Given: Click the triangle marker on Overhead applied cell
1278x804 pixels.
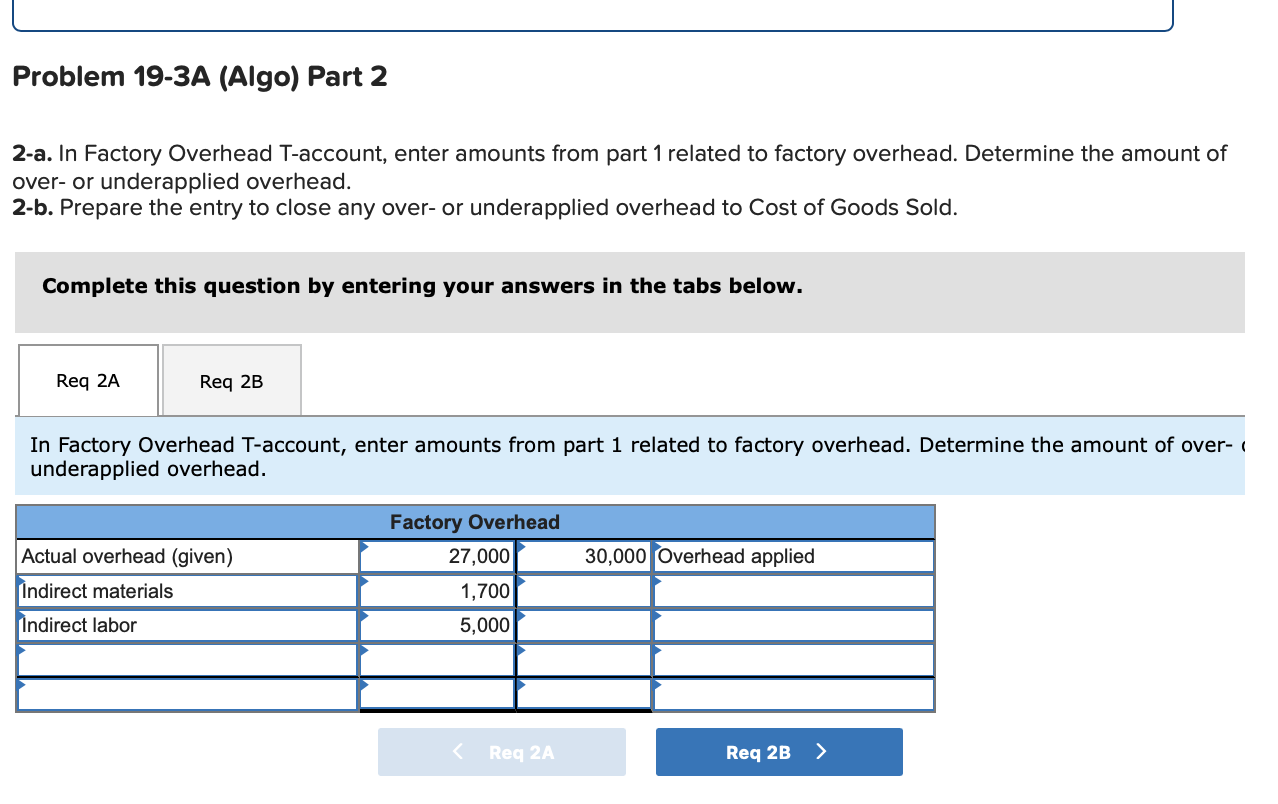Looking at the screenshot, I should pyautogui.click(x=658, y=549).
